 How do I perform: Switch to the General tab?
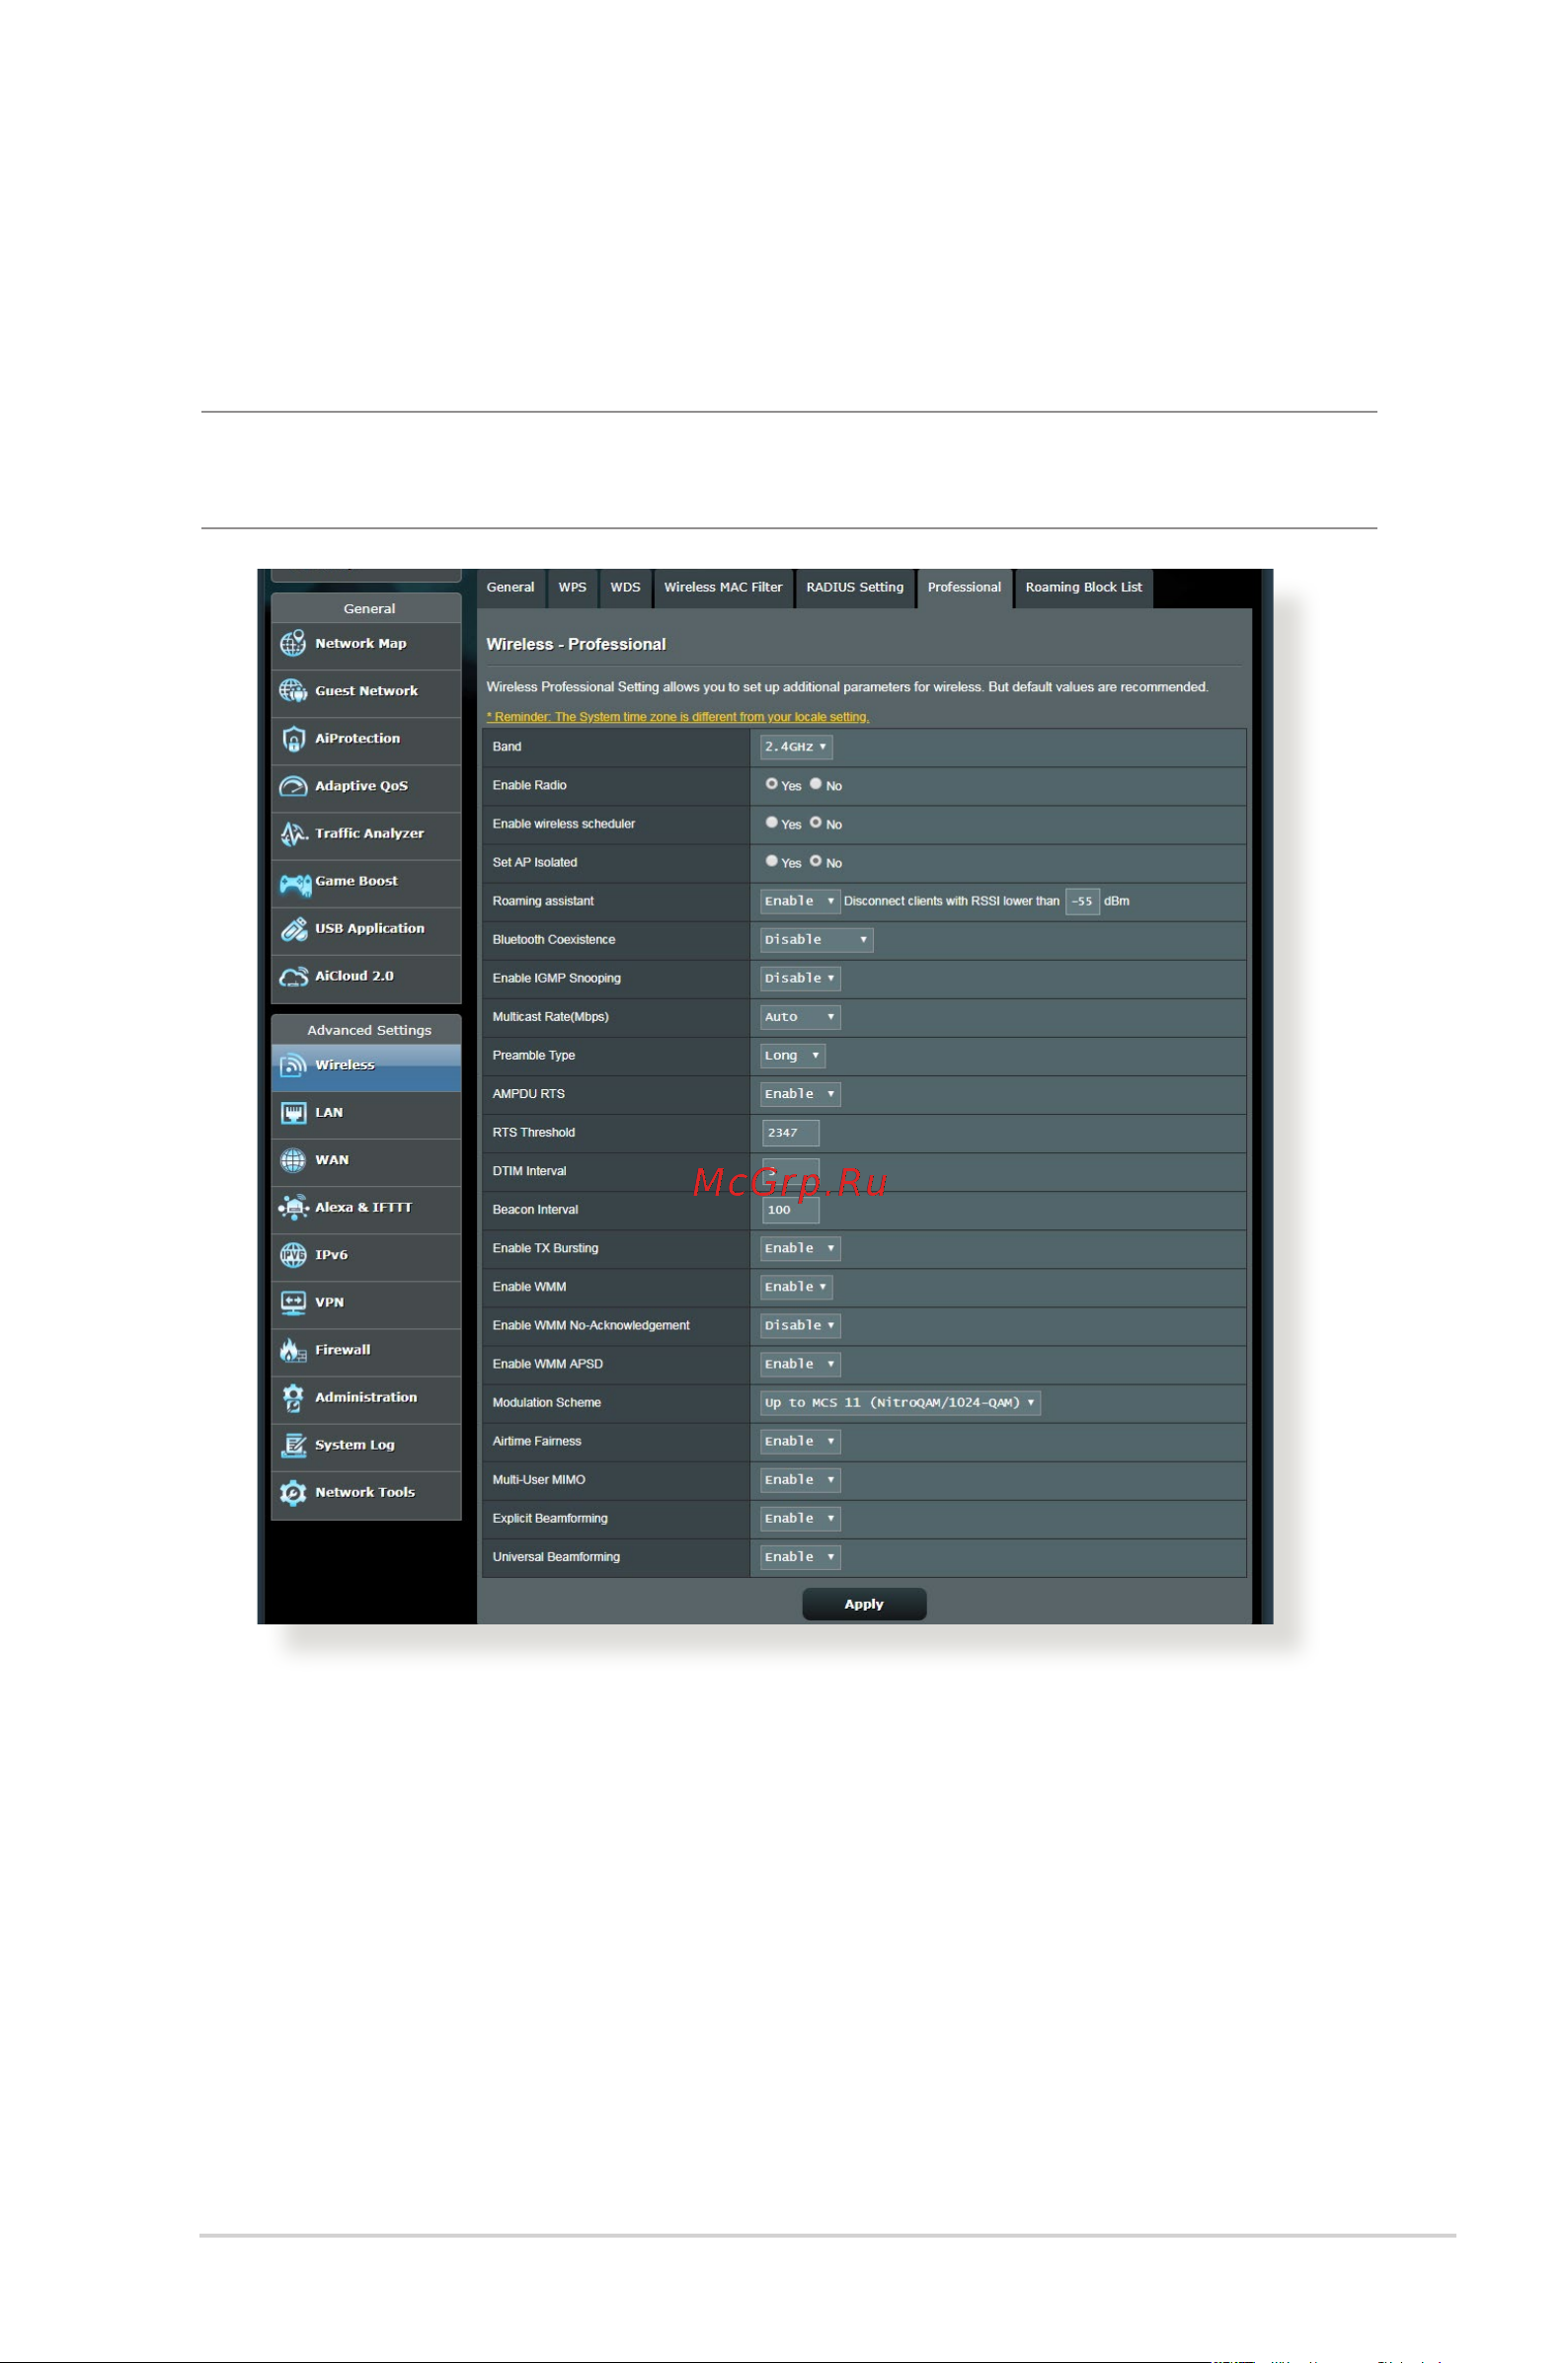(511, 588)
